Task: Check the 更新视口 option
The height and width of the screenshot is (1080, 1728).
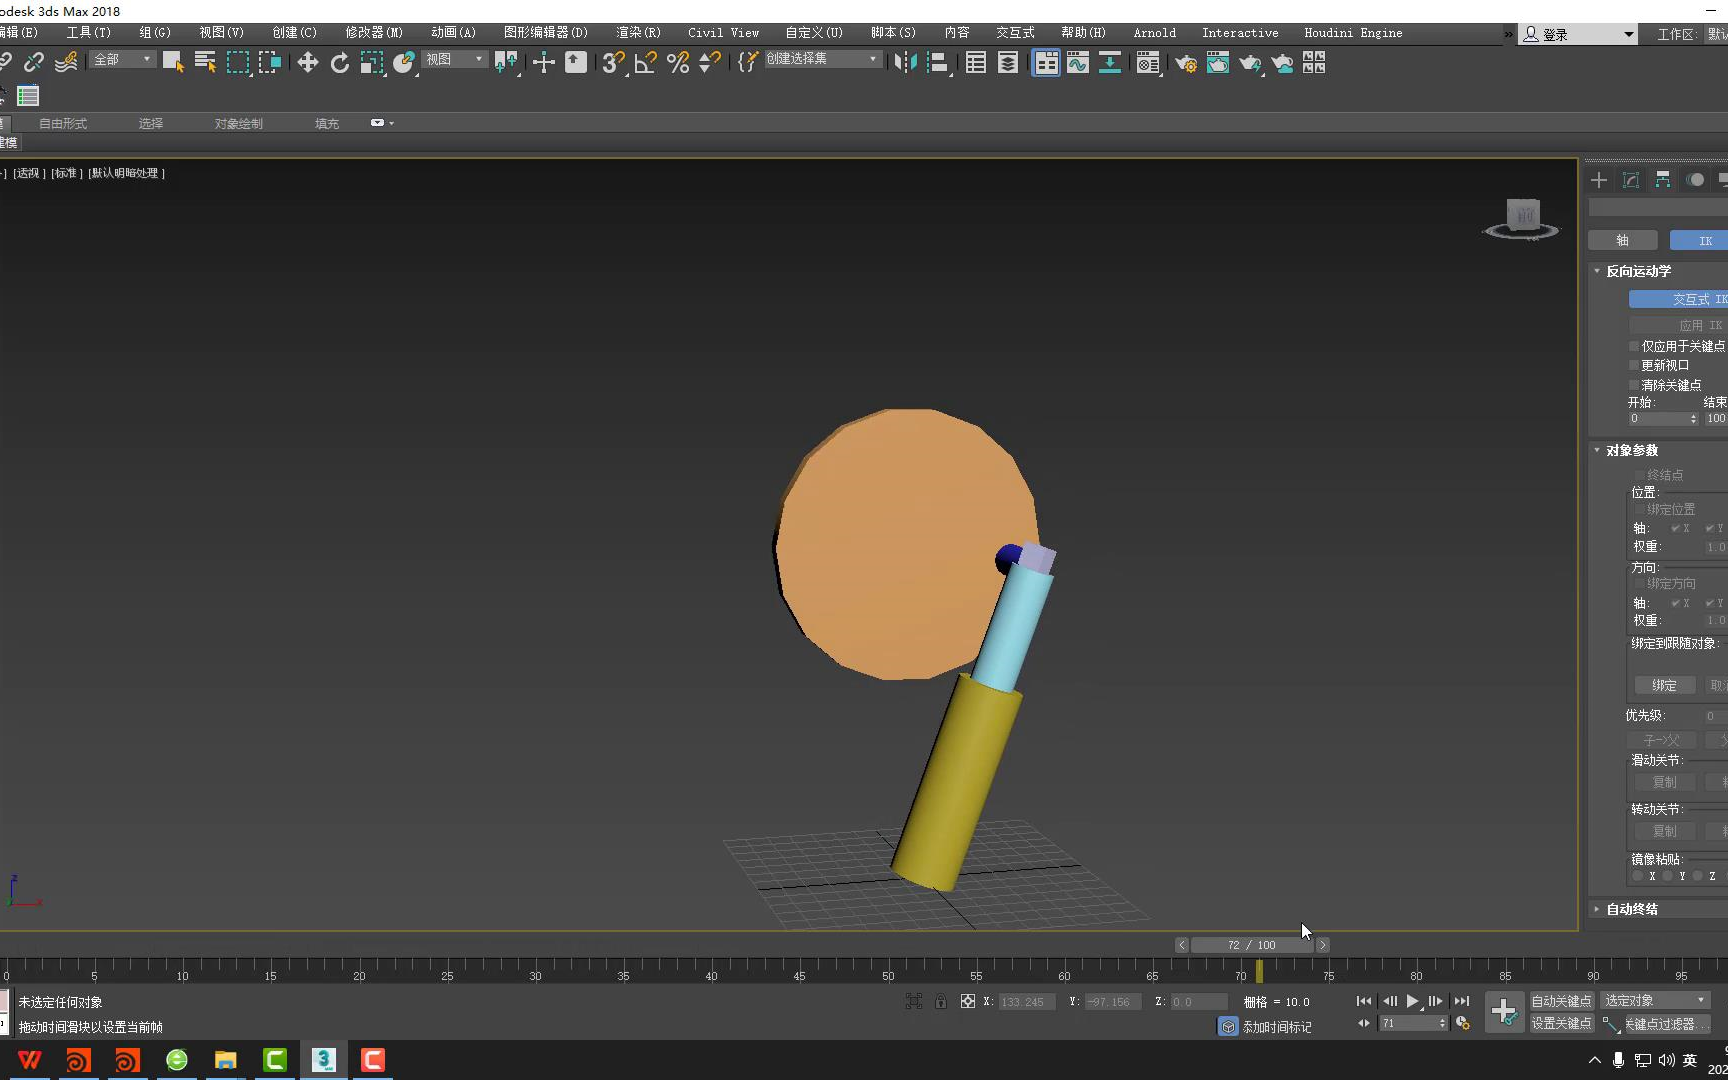Action: (x=1634, y=365)
